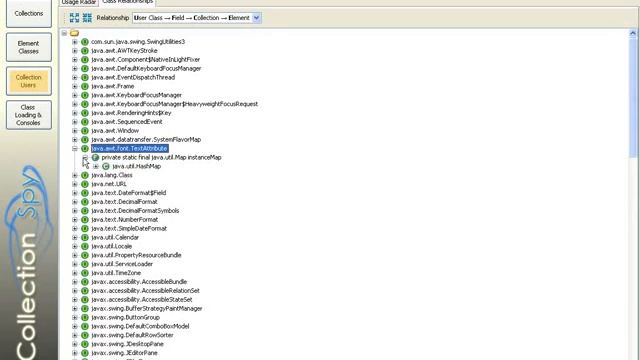Select java.text.DecimalFormatSymbols row
Screen dimensions: 640x360
(135, 211)
